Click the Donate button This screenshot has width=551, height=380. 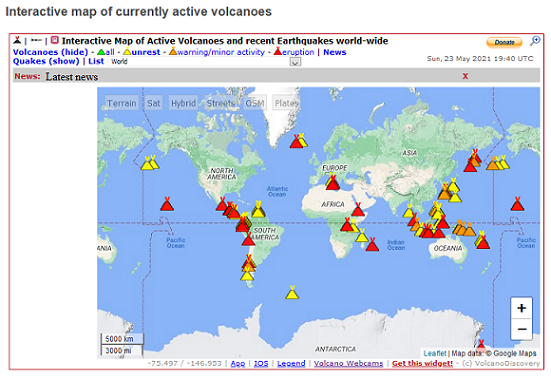[504, 42]
